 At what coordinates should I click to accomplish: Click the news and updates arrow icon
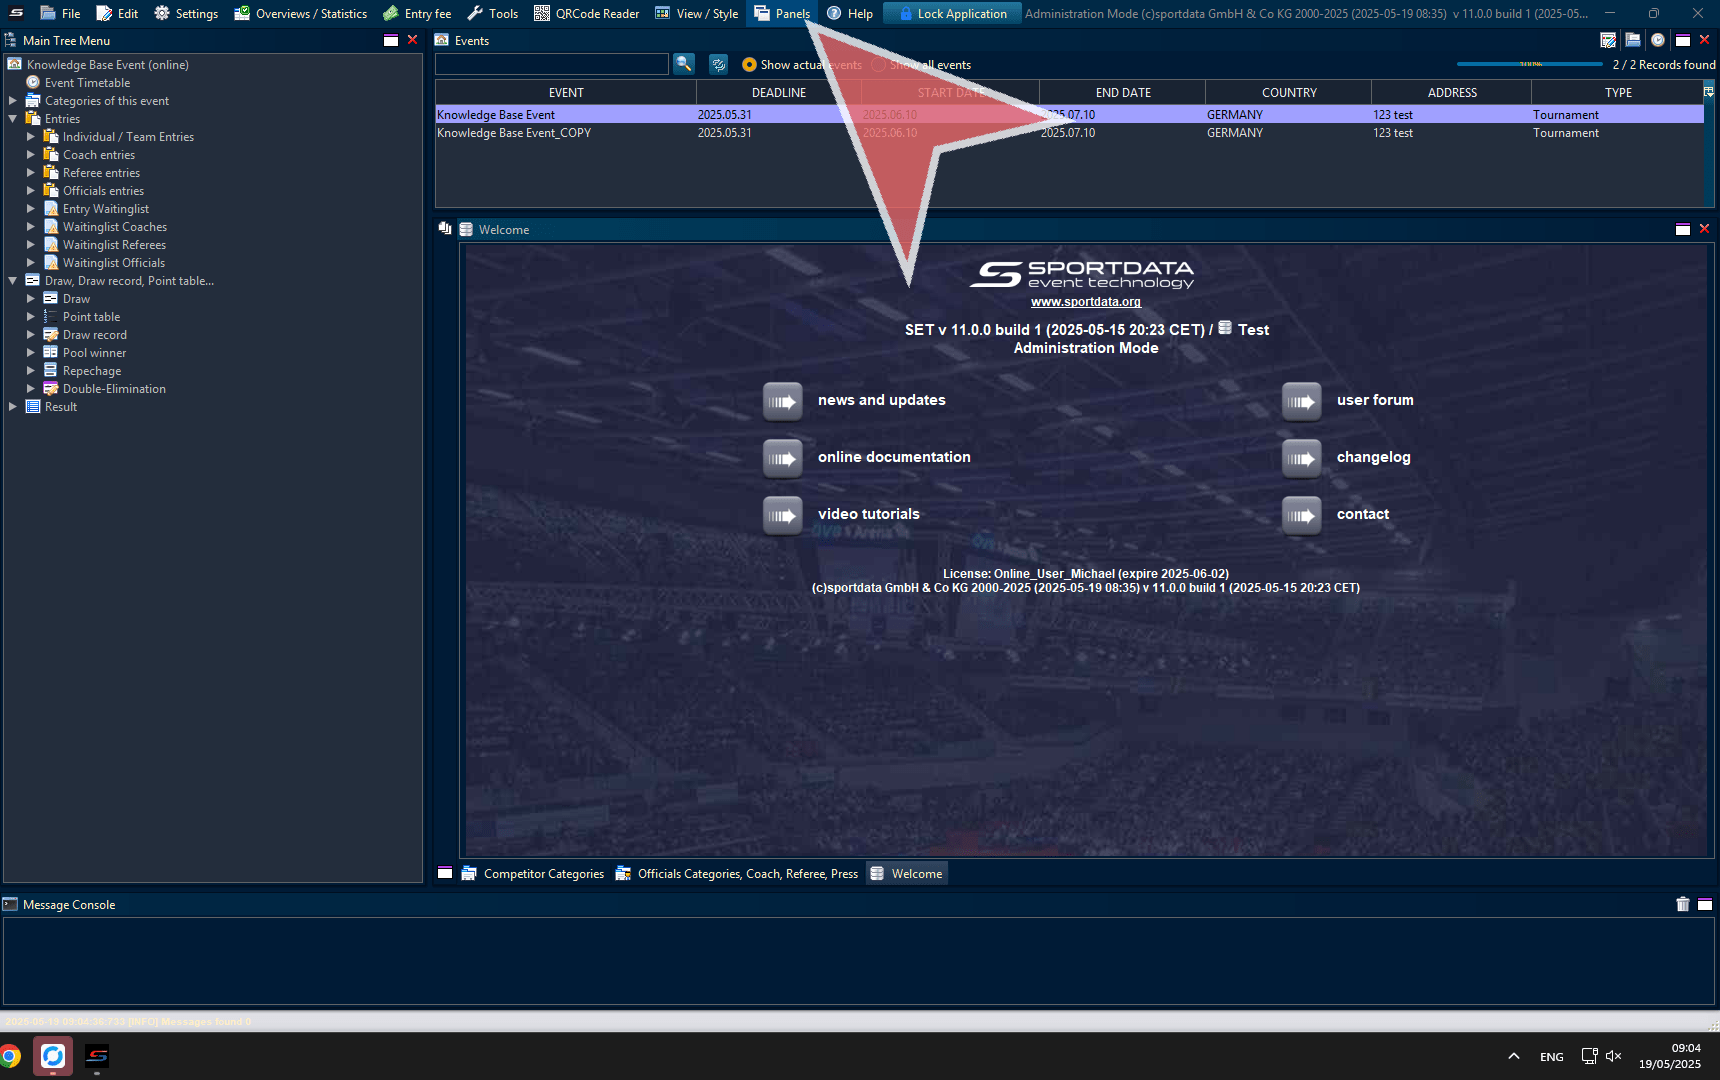783,401
